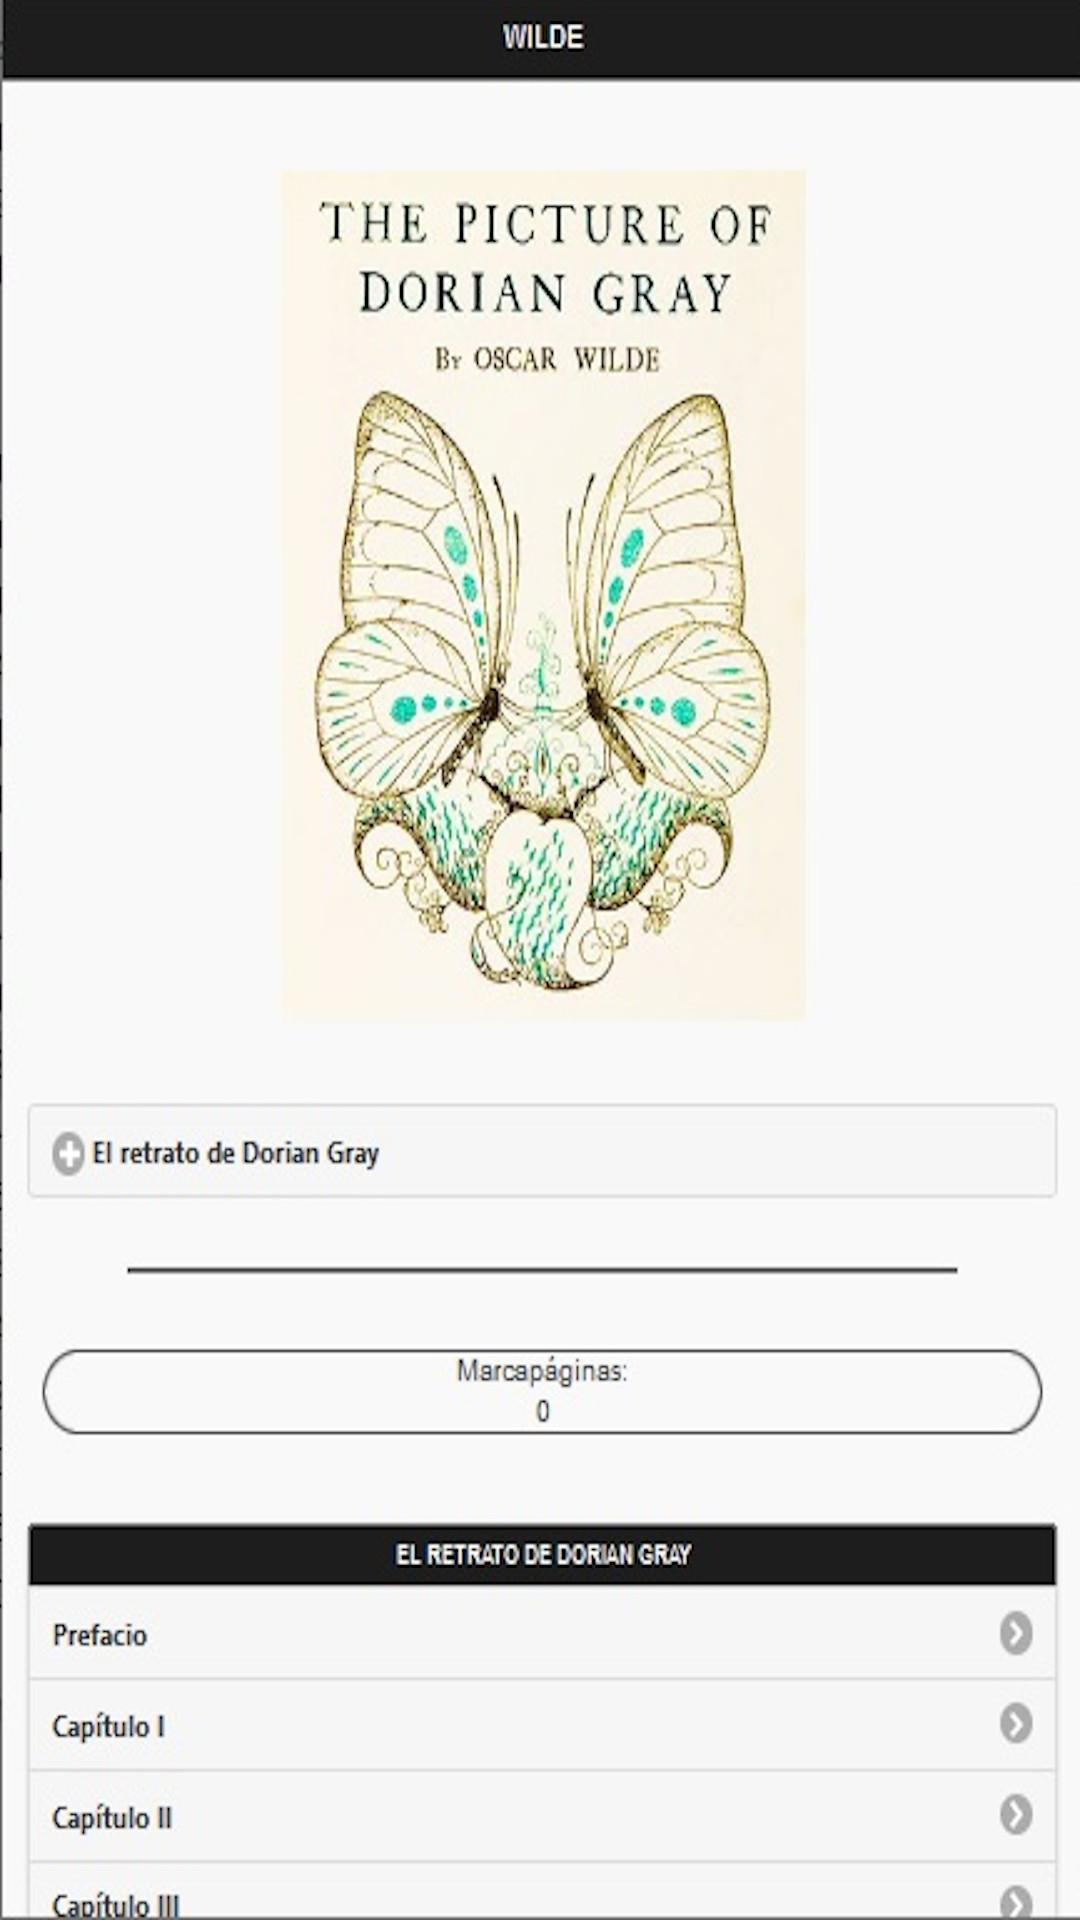
Task: Expand the El retrato de Dorian Gray collapsible section
Action: tap(542, 1151)
